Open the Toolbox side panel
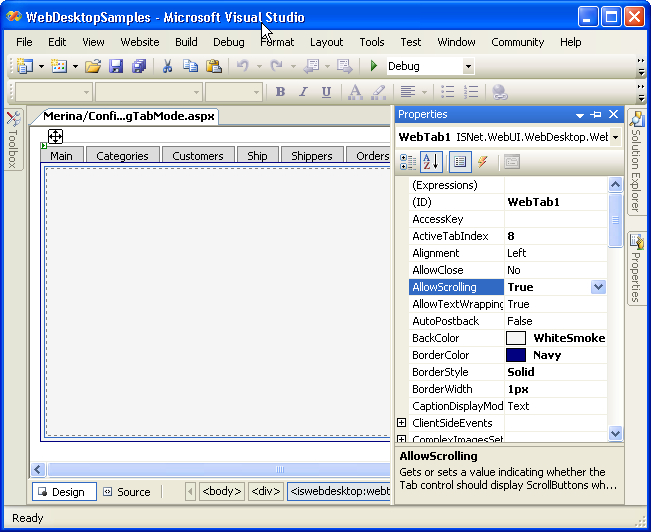Image resolution: width=651 pixels, height=532 pixels. pyautogui.click(x=13, y=141)
